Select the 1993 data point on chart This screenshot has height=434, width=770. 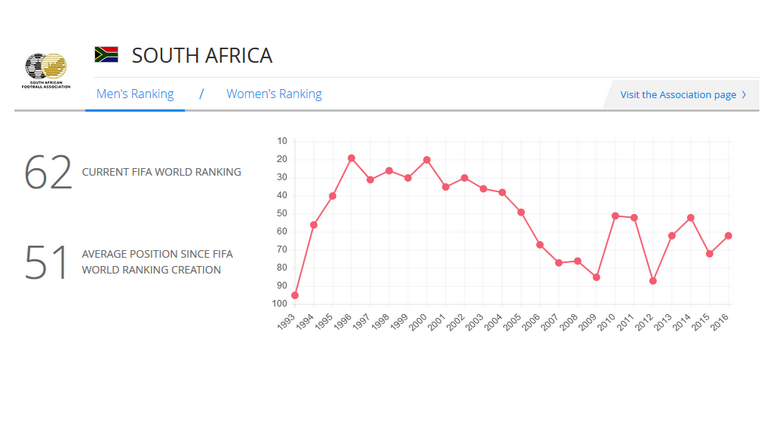tap(295, 295)
